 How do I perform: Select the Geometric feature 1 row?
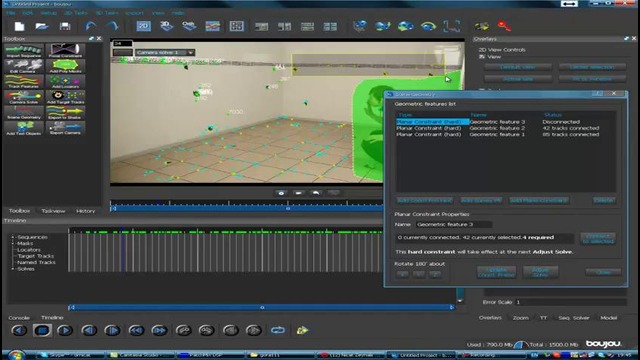tap(505, 134)
